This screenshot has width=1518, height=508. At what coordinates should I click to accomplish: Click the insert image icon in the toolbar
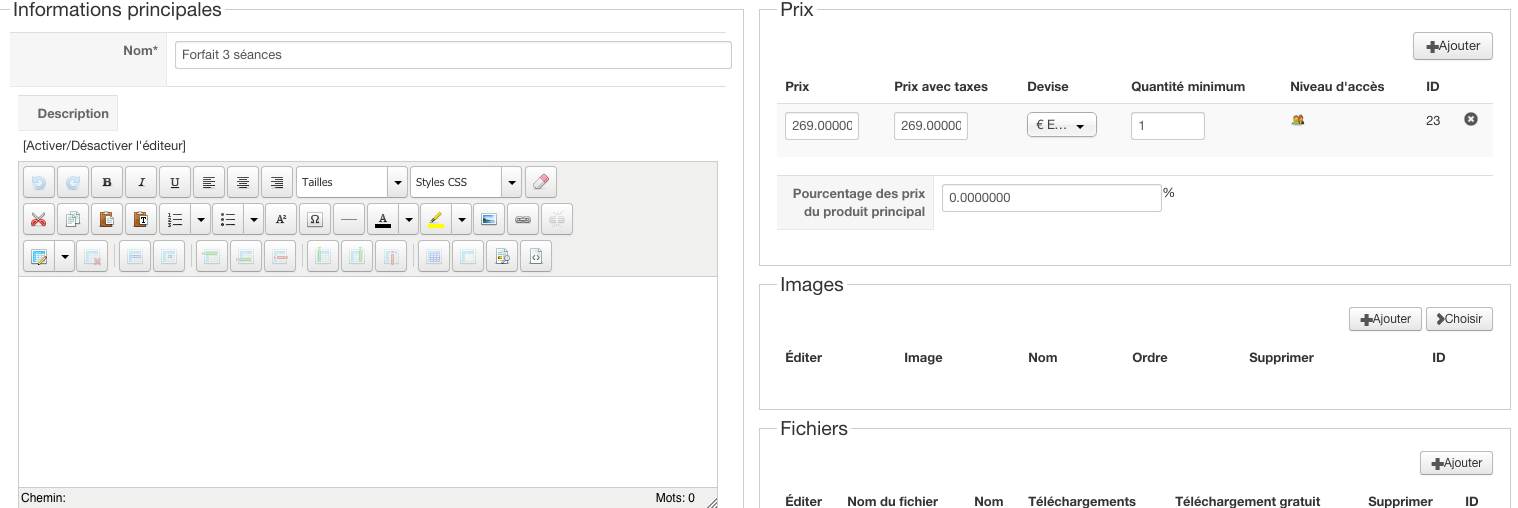(x=489, y=220)
